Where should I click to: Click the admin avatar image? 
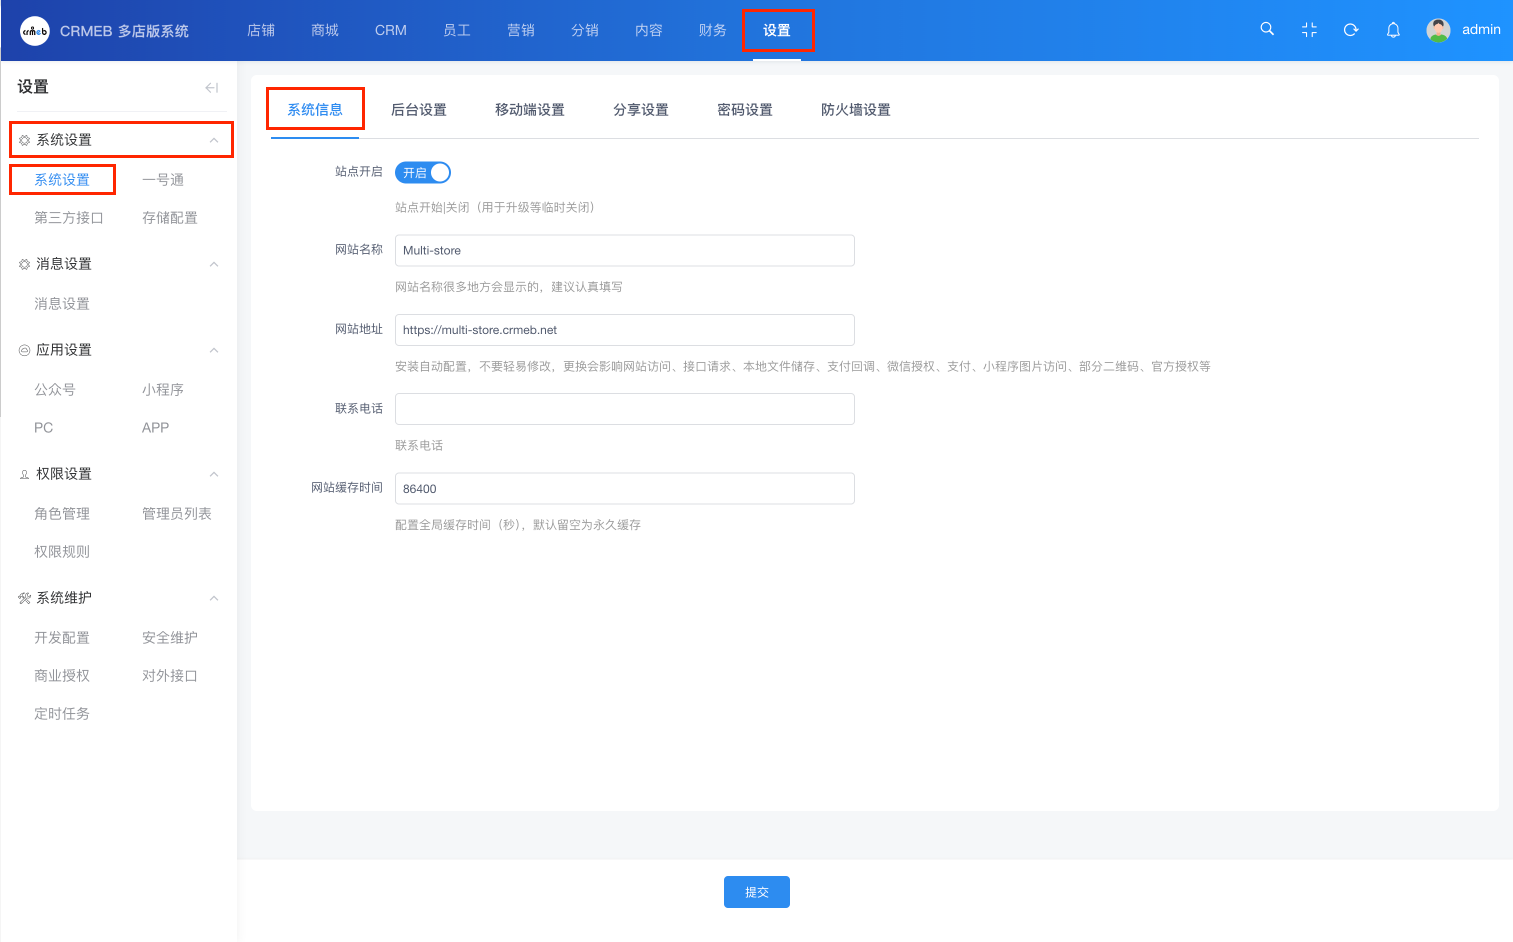click(1438, 30)
